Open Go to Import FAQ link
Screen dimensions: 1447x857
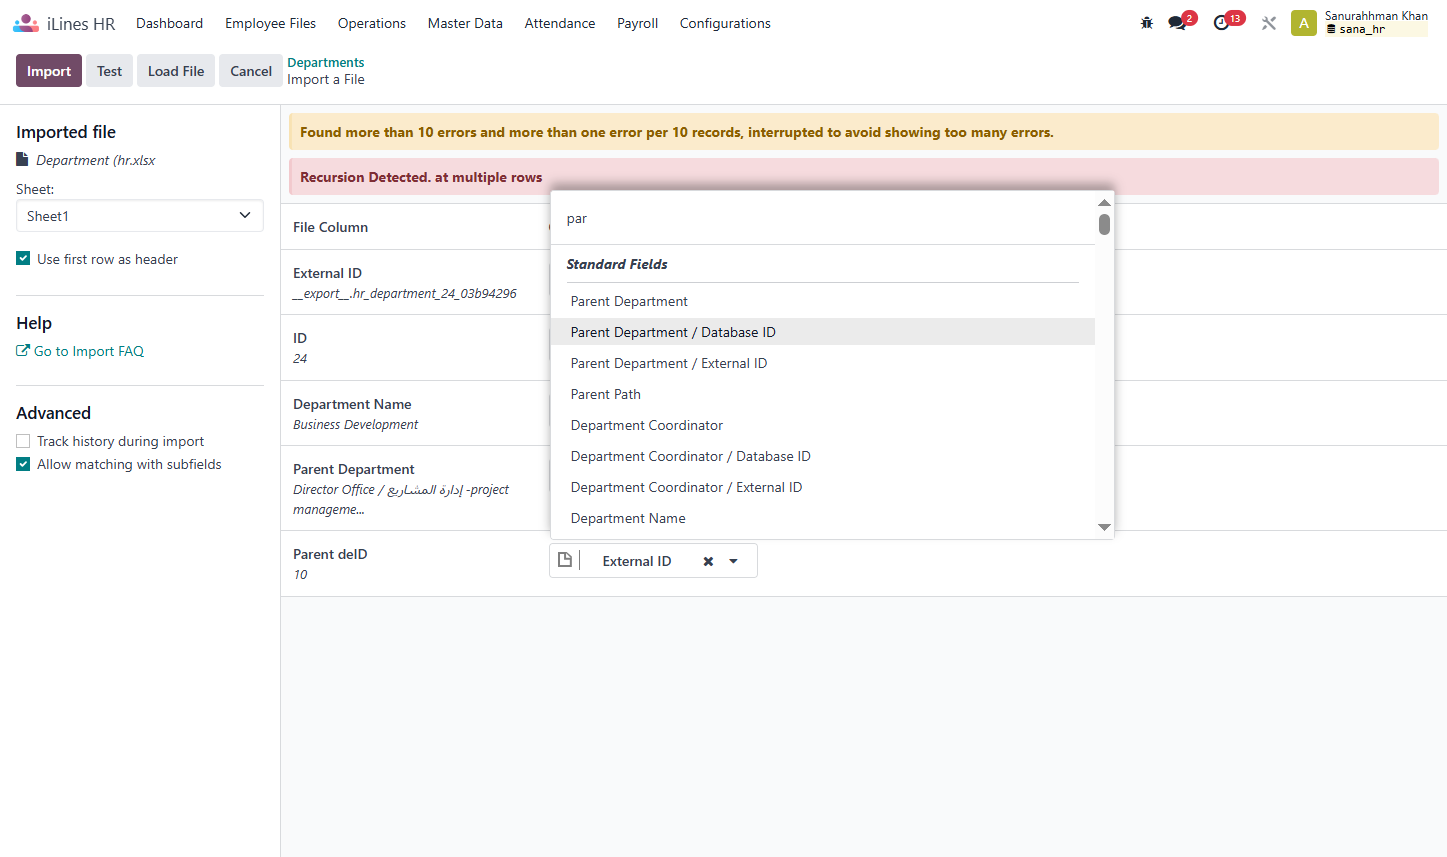(89, 351)
